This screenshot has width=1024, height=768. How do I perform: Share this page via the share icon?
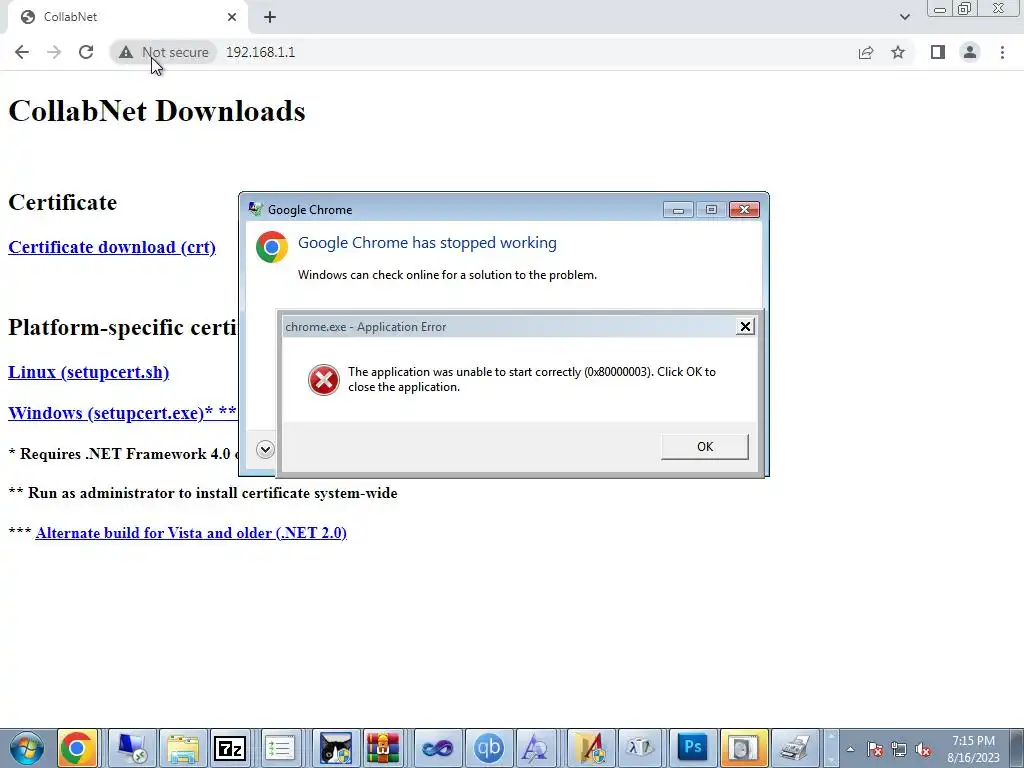click(866, 52)
